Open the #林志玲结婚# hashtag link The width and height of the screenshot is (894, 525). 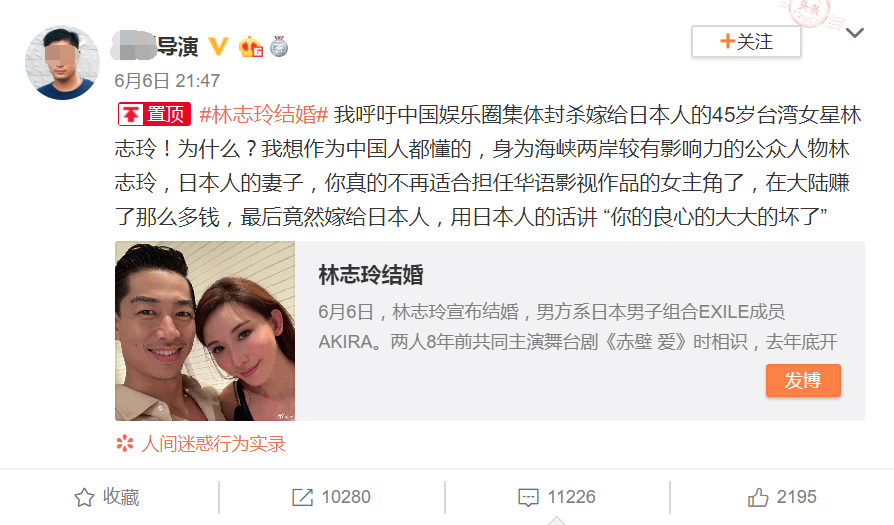[263, 115]
